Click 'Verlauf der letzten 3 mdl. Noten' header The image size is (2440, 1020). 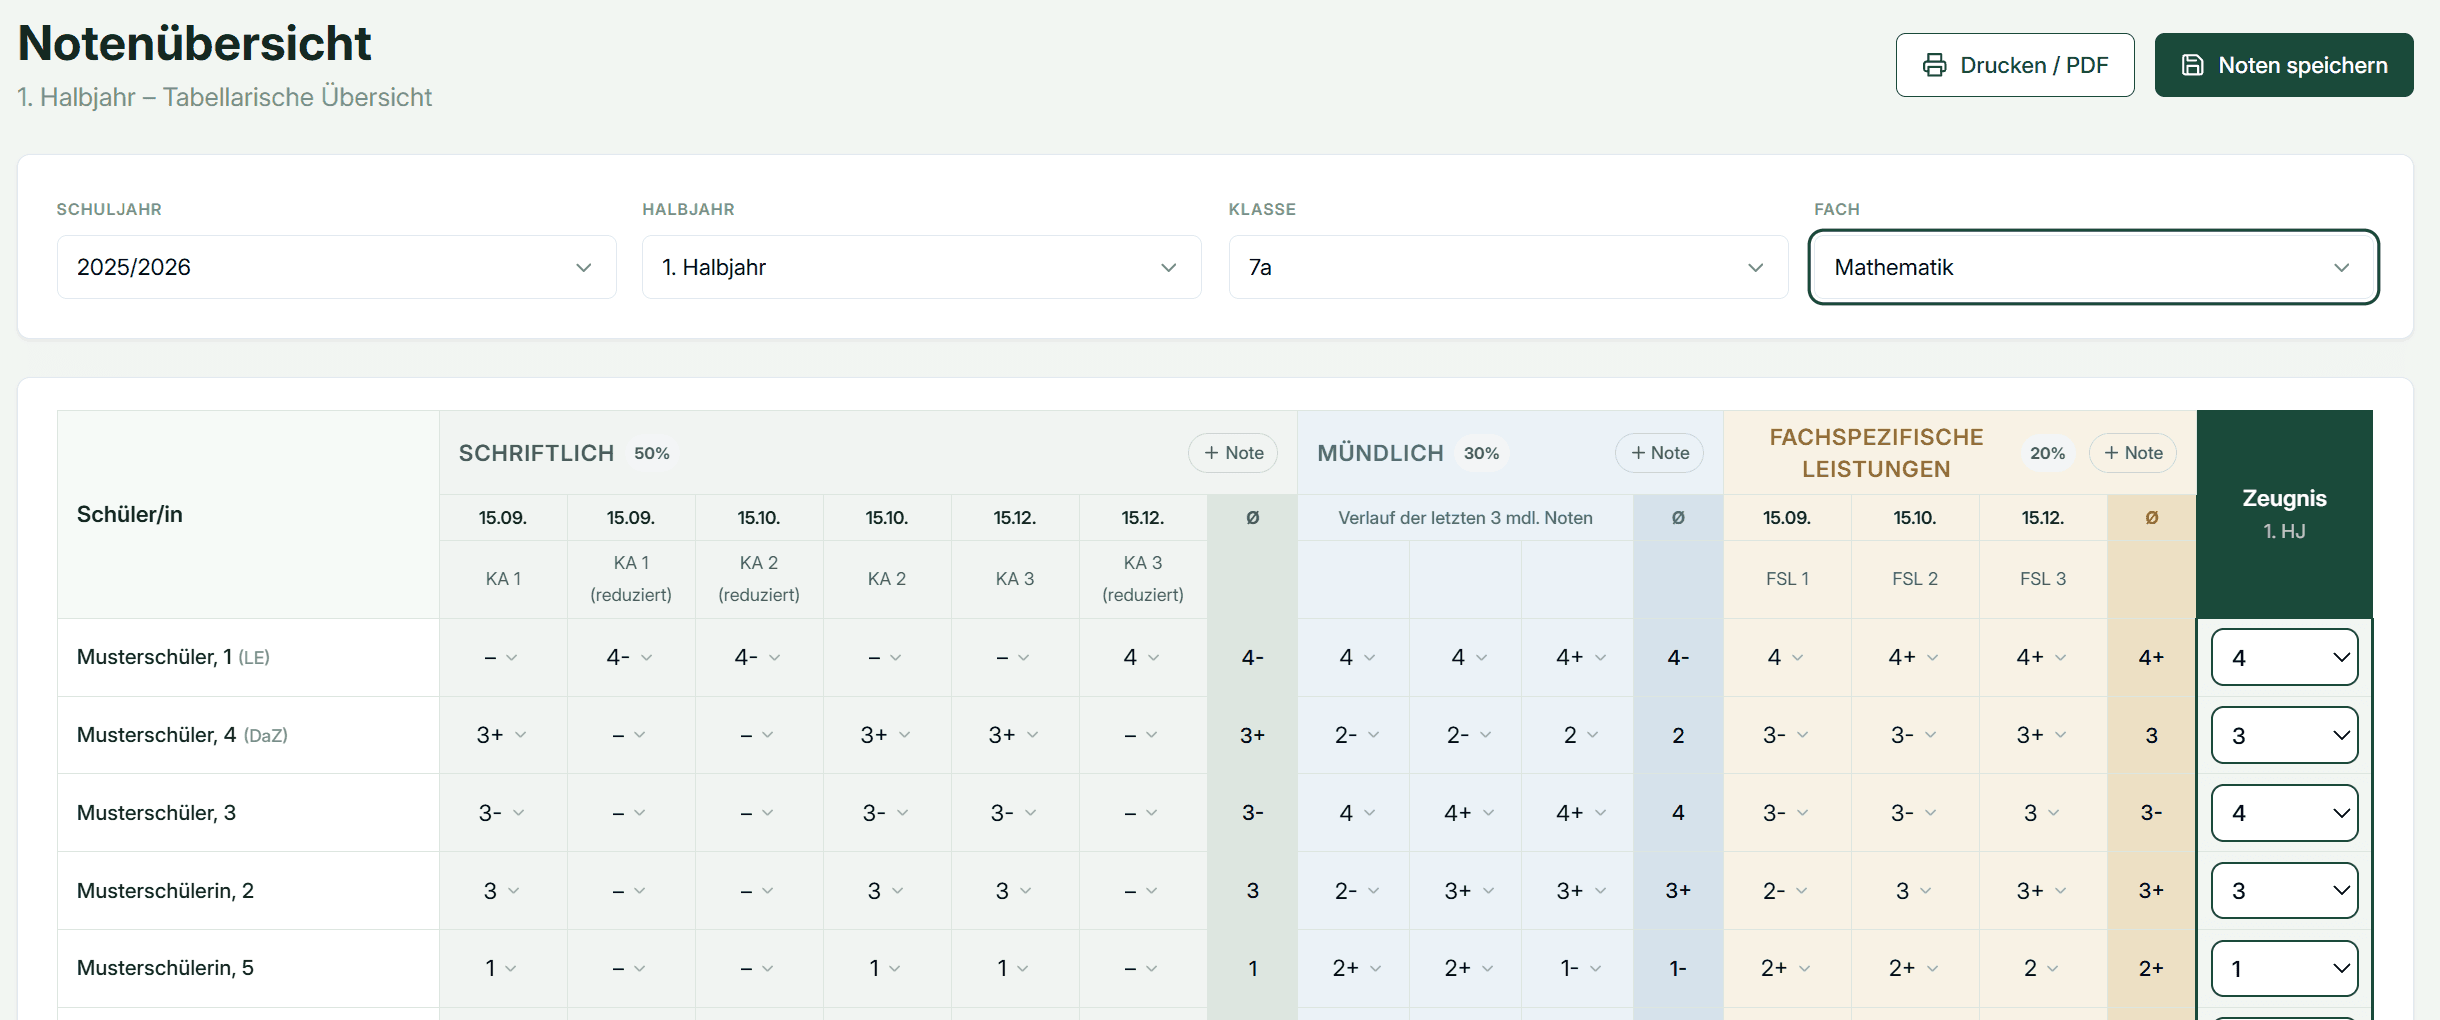tap(1465, 518)
